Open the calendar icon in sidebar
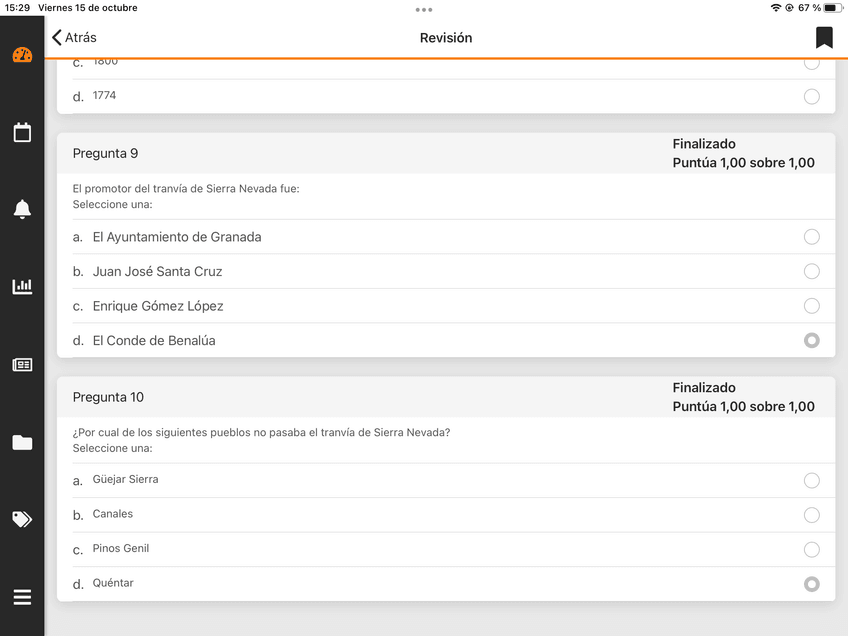The image size is (848, 636). coord(22,132)
